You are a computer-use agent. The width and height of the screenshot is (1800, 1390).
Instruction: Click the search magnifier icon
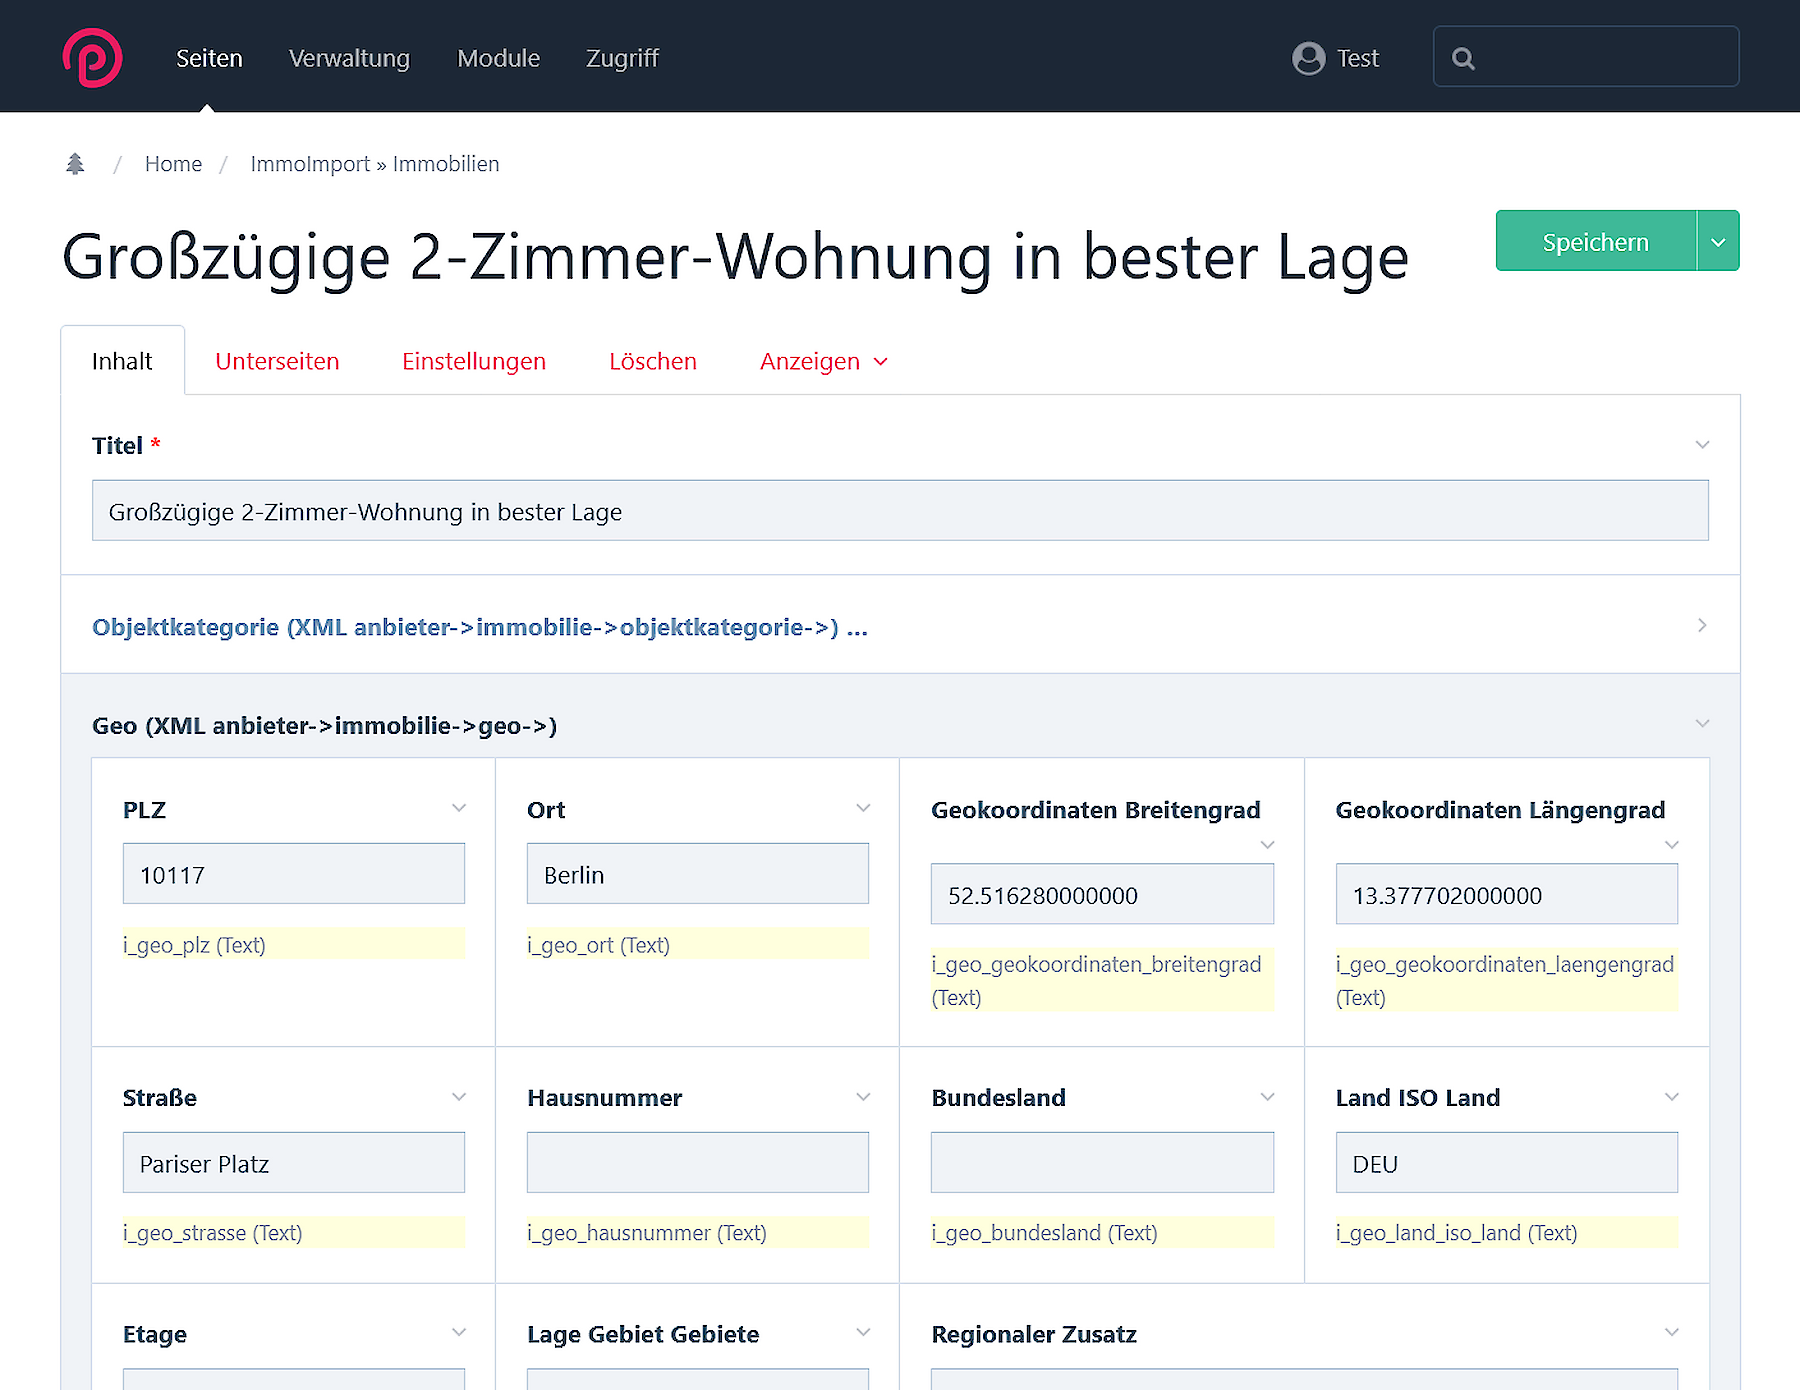pos(1463,59)
